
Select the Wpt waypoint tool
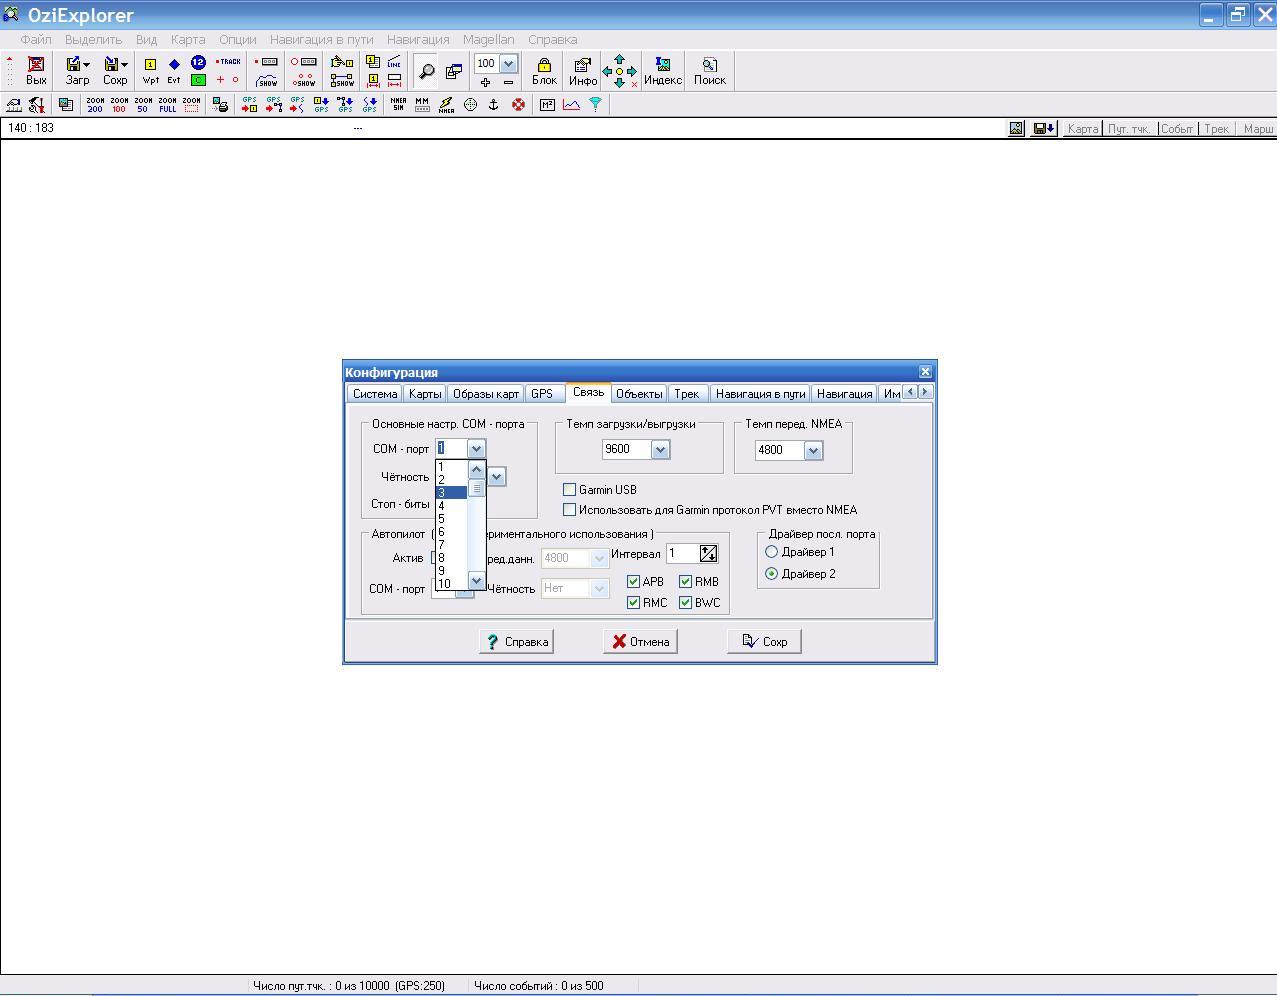point(150,71)
